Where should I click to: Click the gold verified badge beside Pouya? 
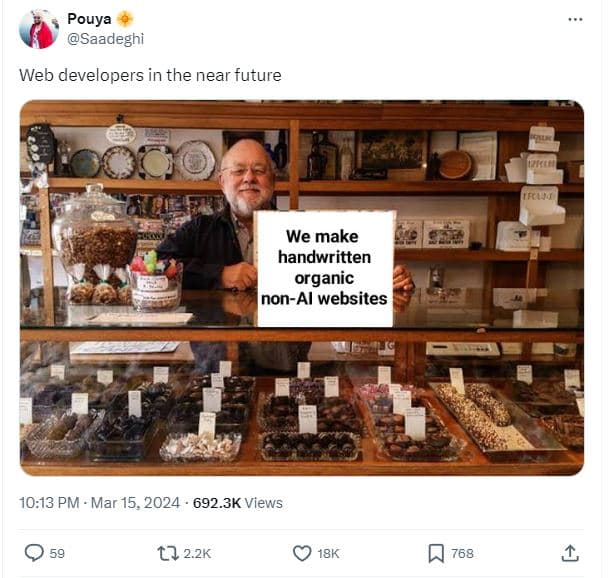(125, 19)
